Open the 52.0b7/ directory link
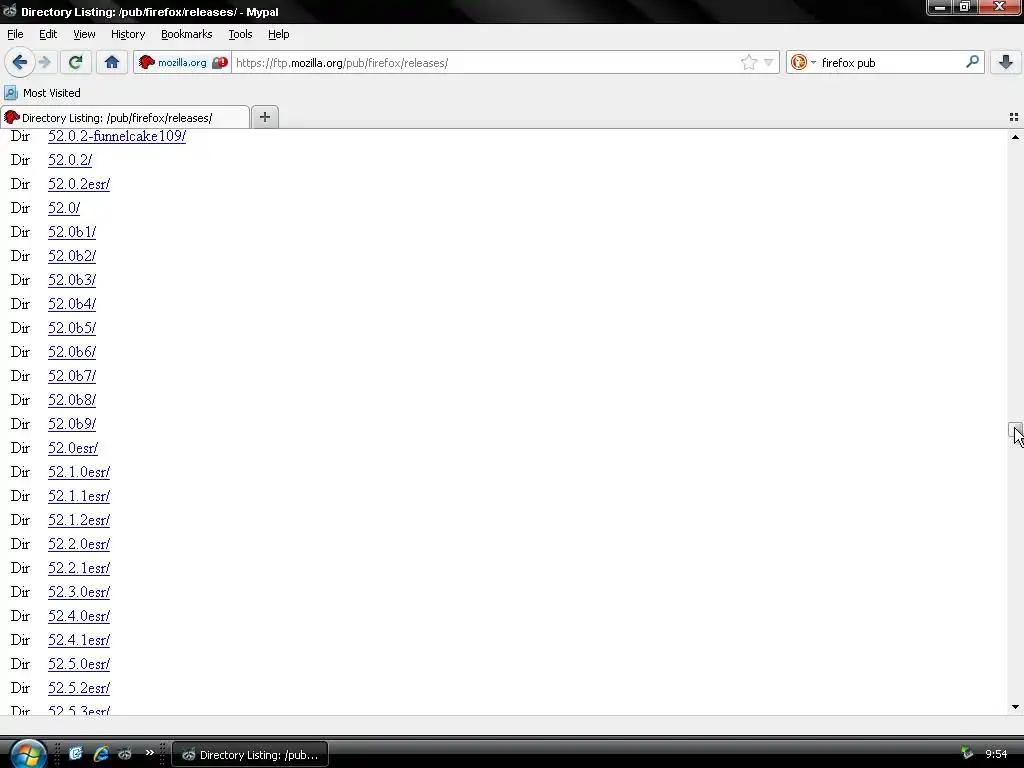 tap(72, 376)
